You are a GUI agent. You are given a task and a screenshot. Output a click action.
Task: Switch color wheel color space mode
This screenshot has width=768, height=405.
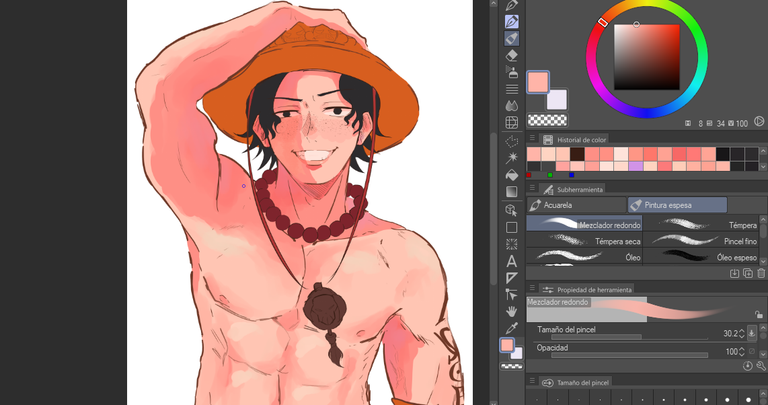(759, 121)
